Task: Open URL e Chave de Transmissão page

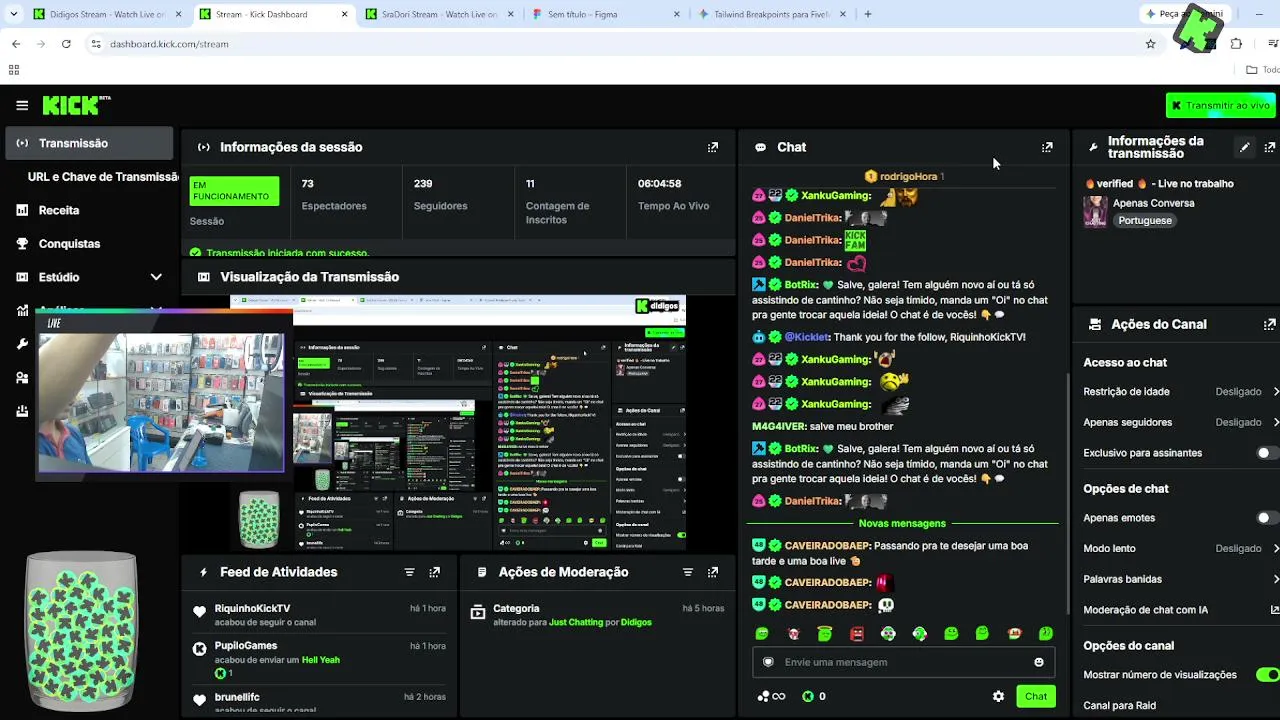Action: tap(103, 177)
